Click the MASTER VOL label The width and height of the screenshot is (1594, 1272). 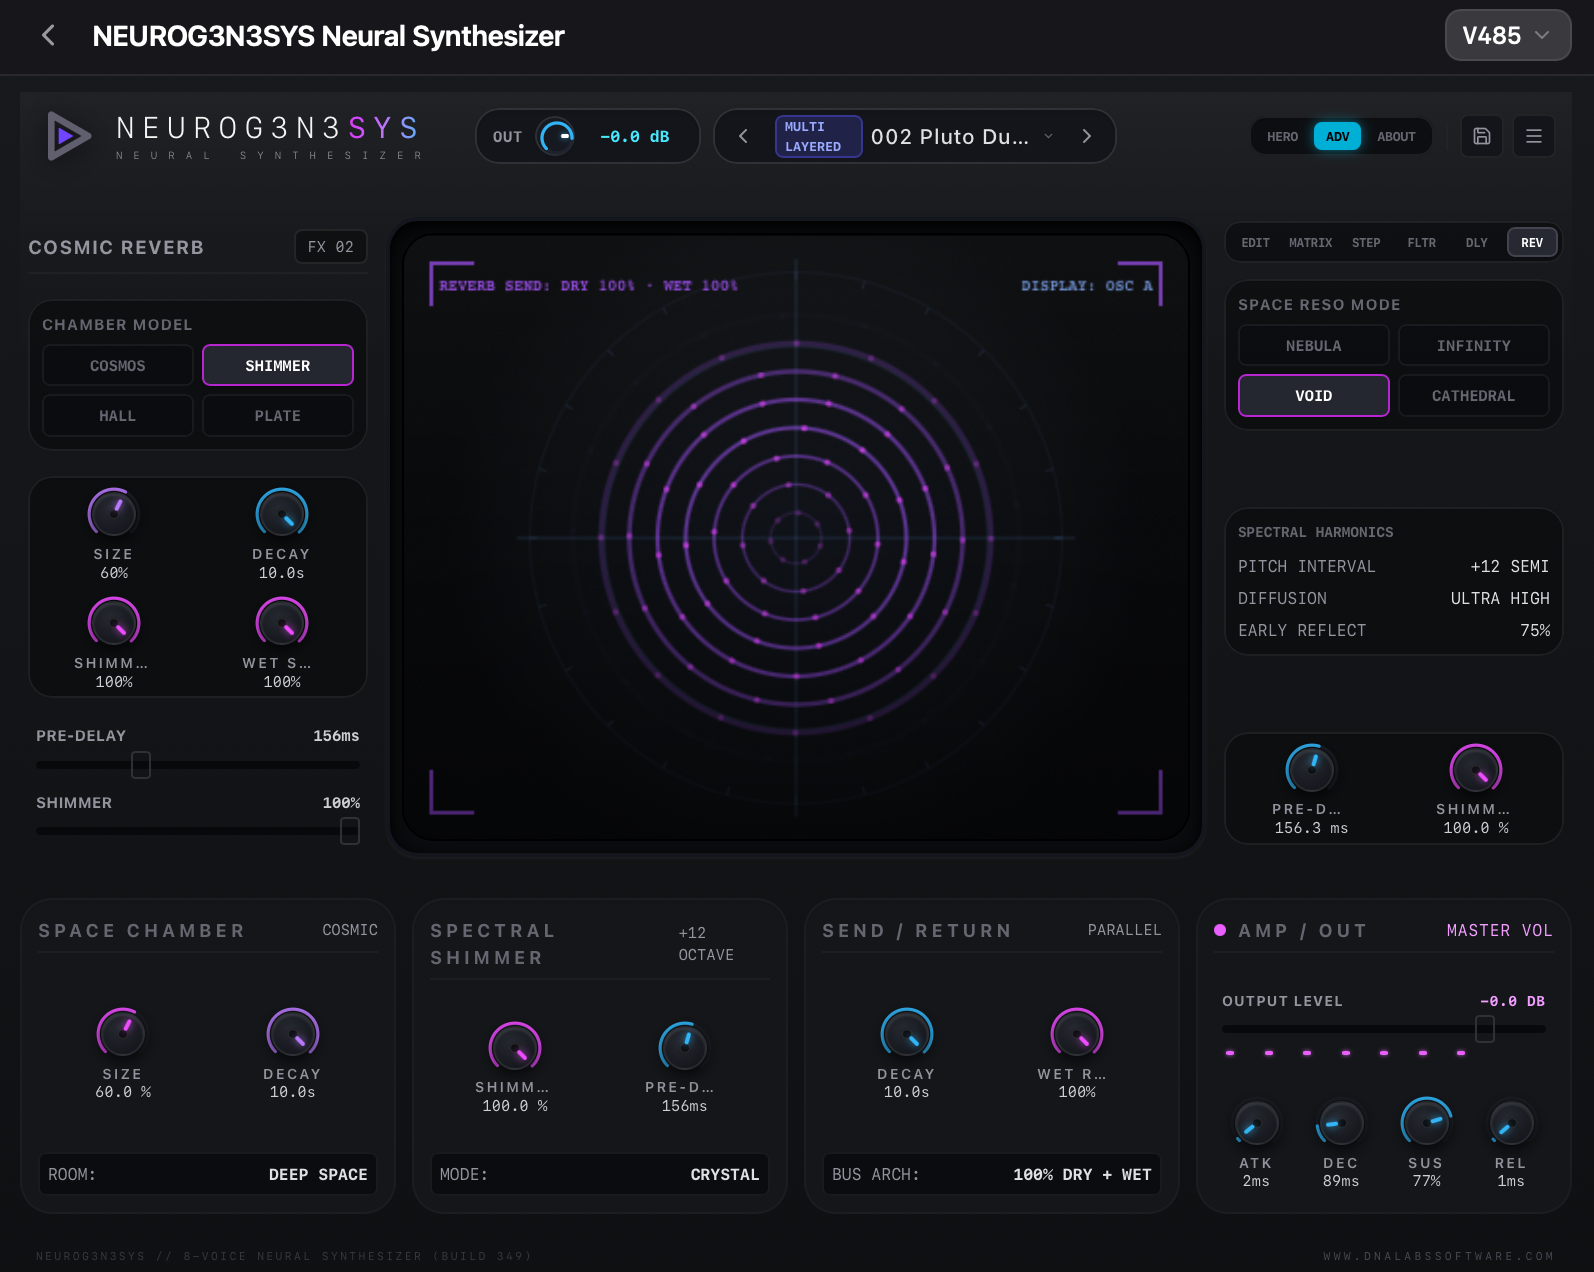tap(1499, 930)
